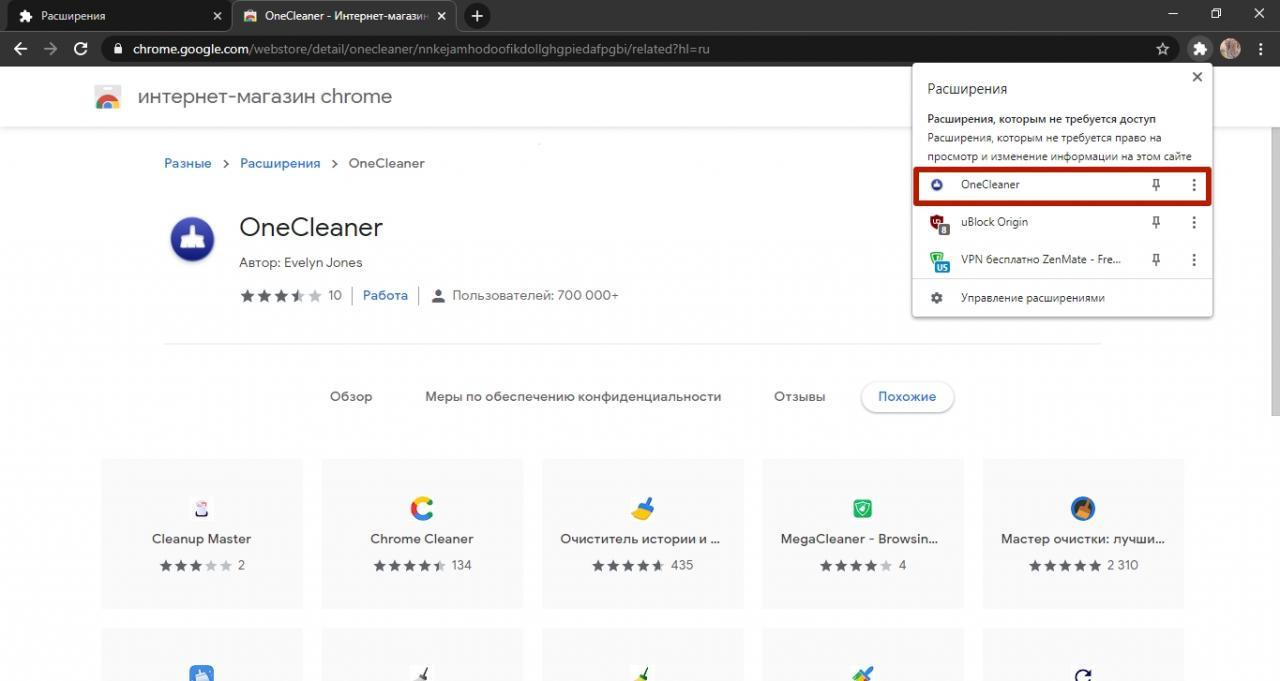Close the OneCleaner store tab
The image size is (1280, 681).
(442, 16)
